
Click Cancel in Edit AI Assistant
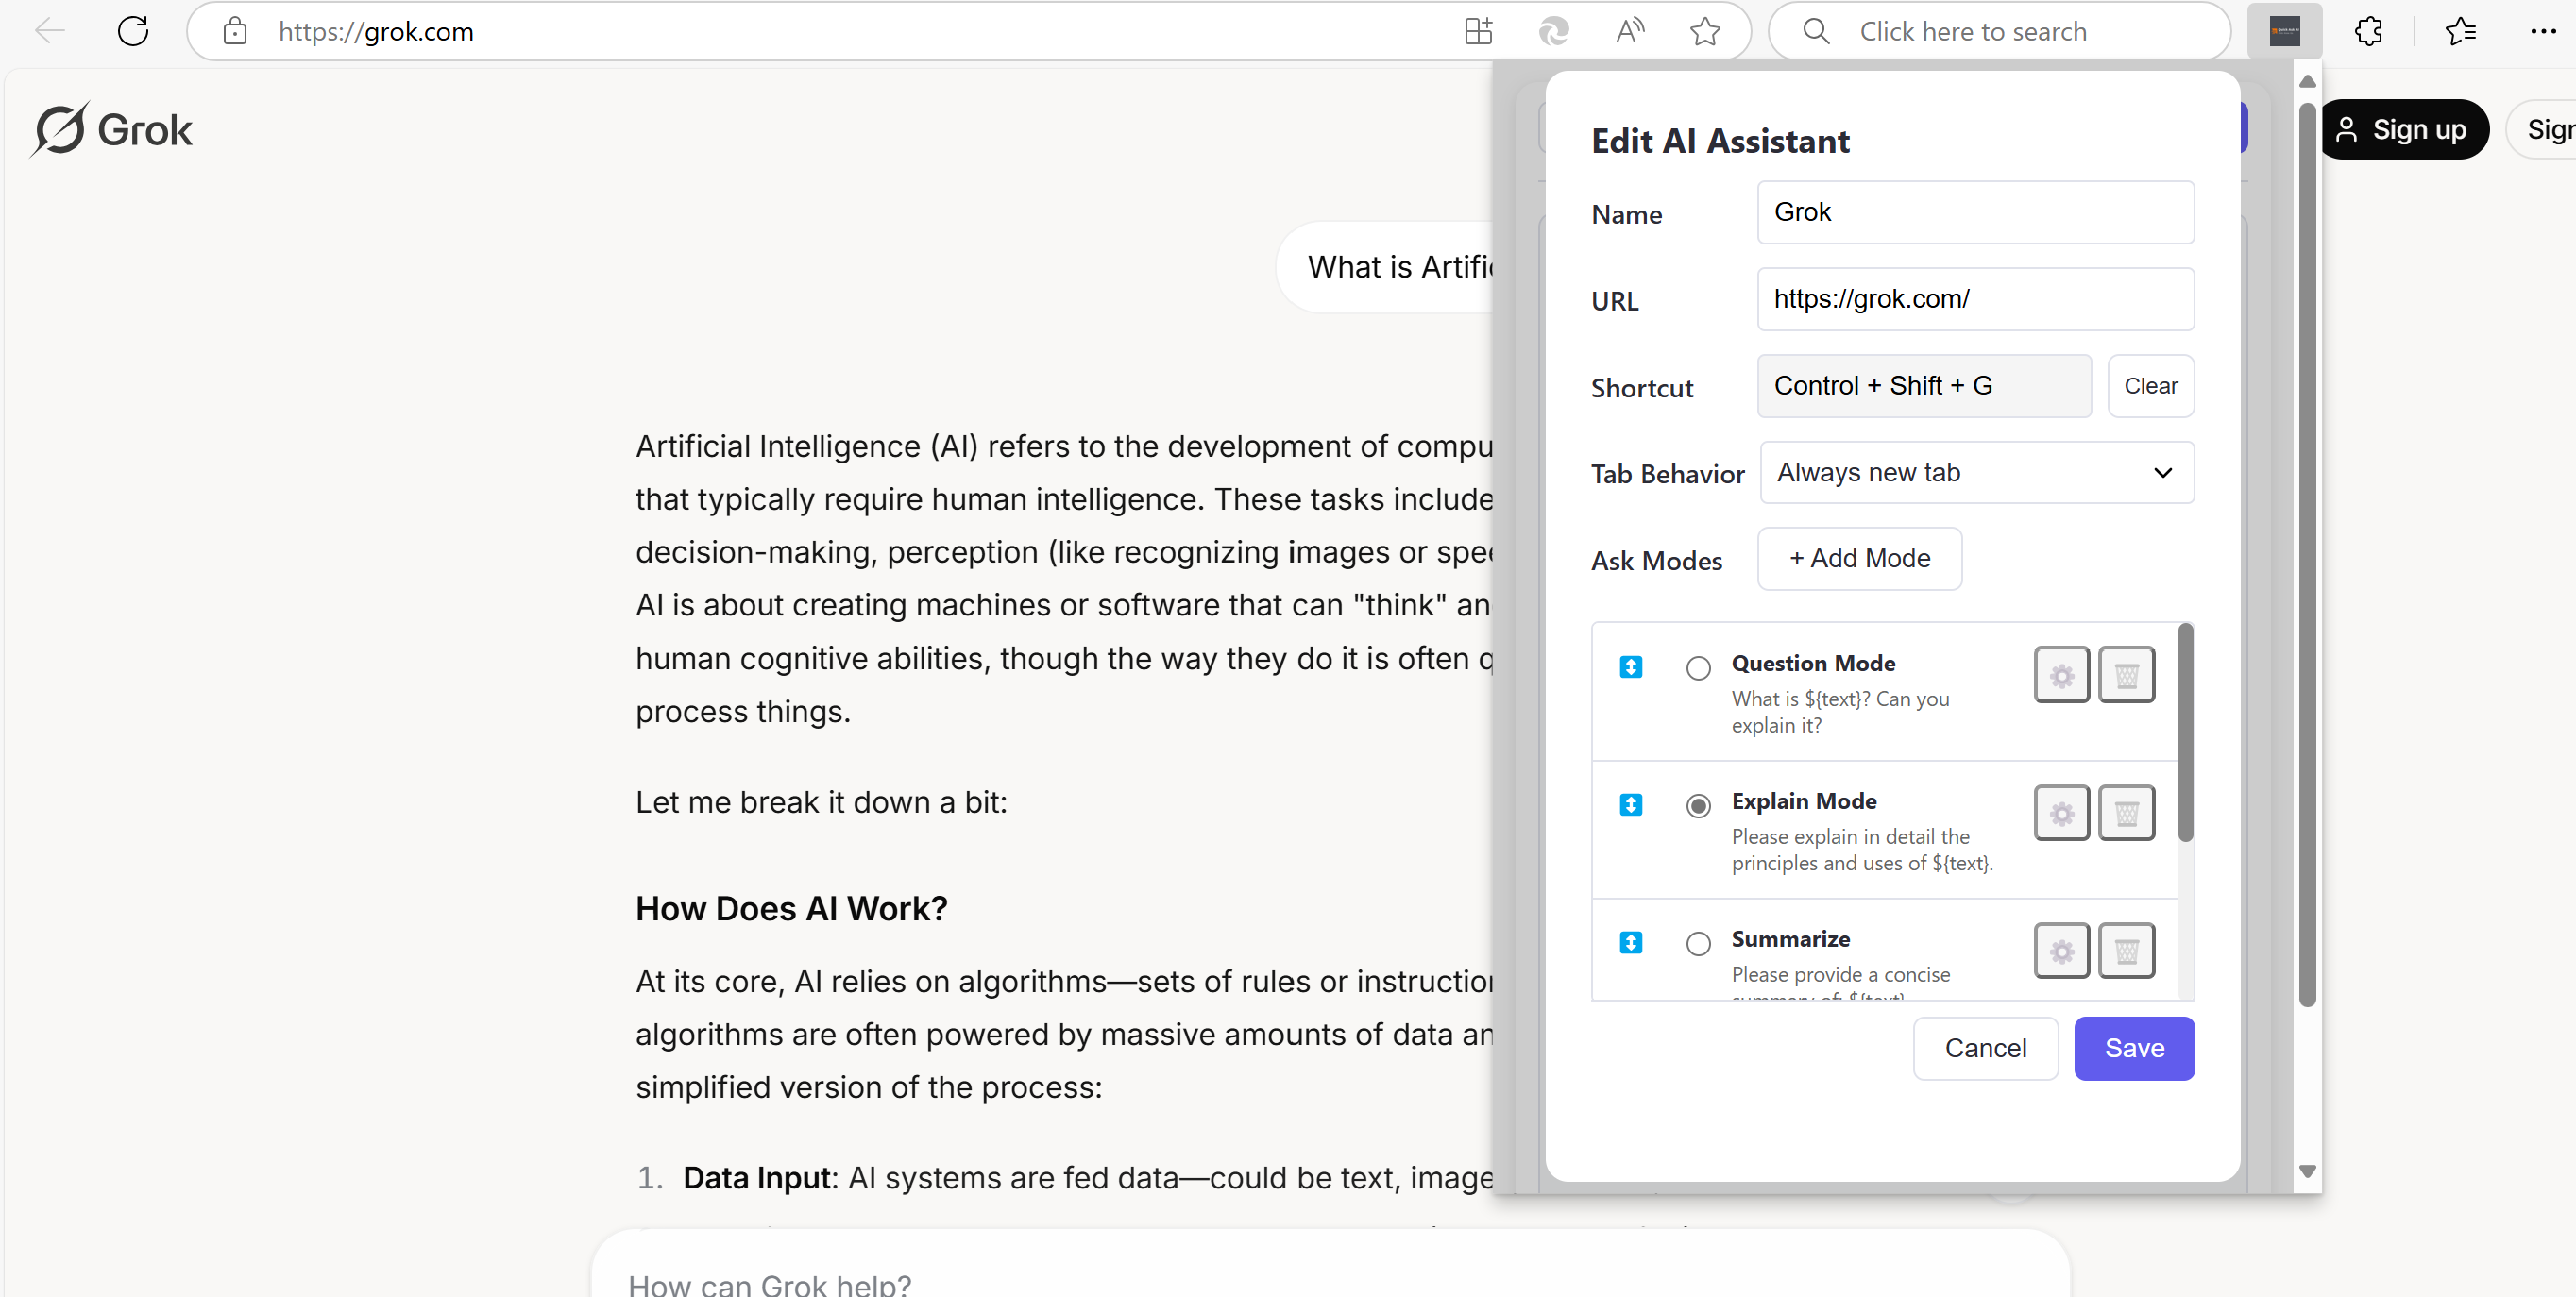pos(1985,1048)
